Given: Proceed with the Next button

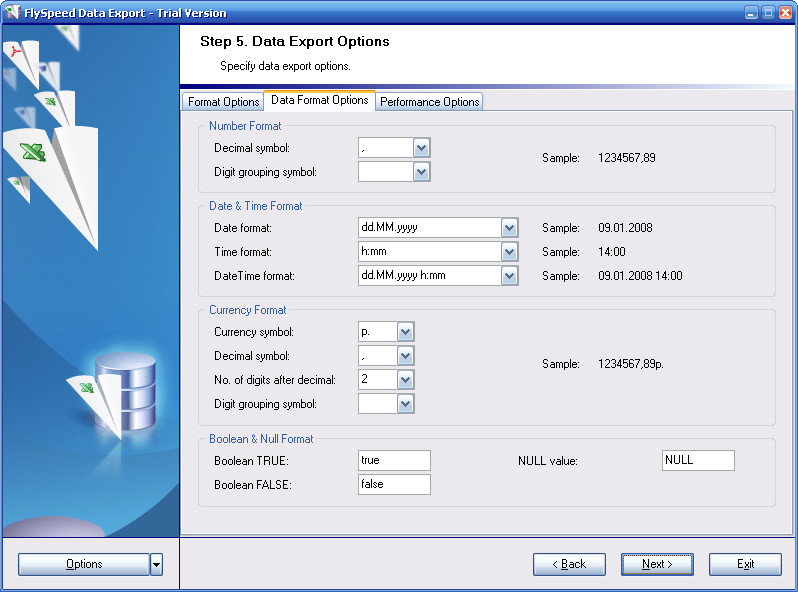Looking at the screenshot, I should coord(657,564).
